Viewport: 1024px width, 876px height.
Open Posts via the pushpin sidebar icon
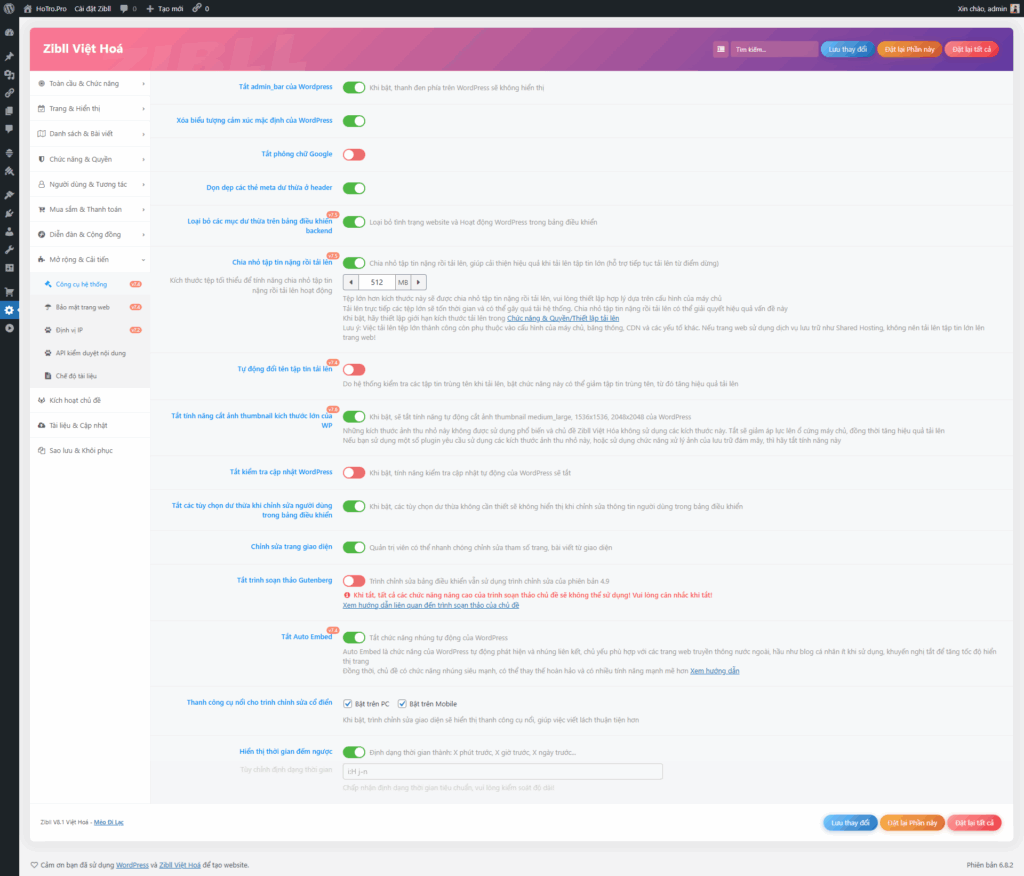(x=9, y=56)
